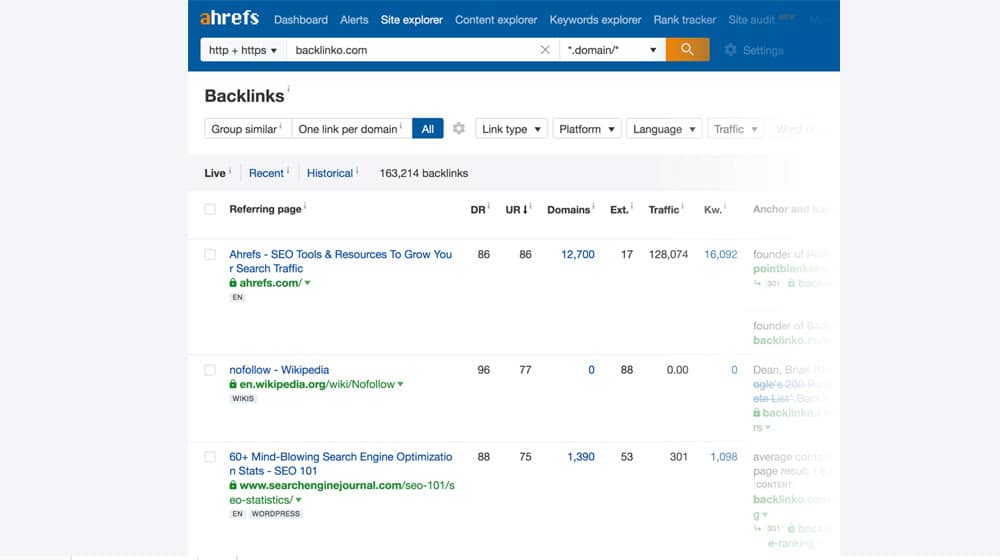This screenshot has width=1000, height=560.
Task: Select the Group similar option
Action: click(x=247, y=129)
